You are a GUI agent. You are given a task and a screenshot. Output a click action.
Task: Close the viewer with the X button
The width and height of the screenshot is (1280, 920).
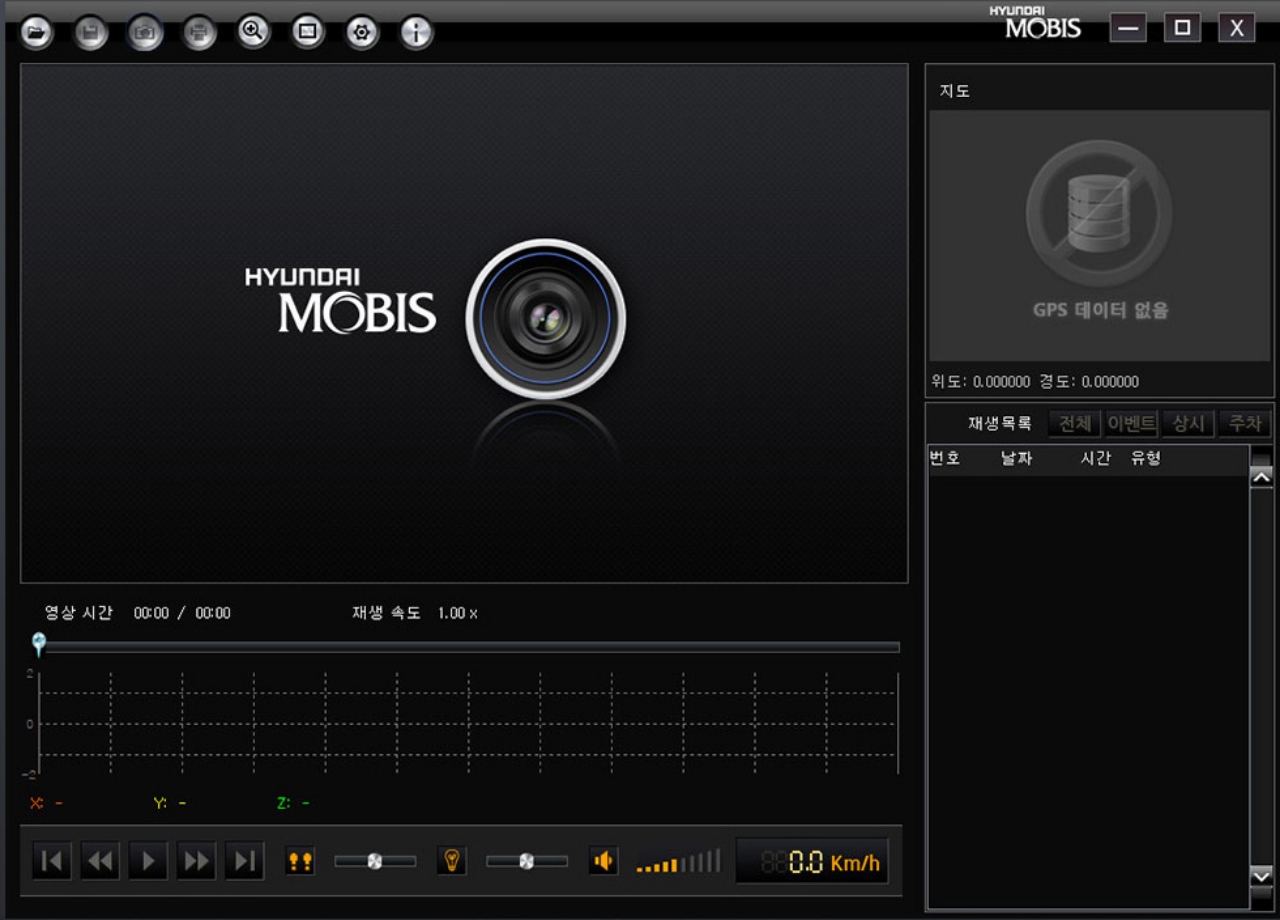point(1236,28)
